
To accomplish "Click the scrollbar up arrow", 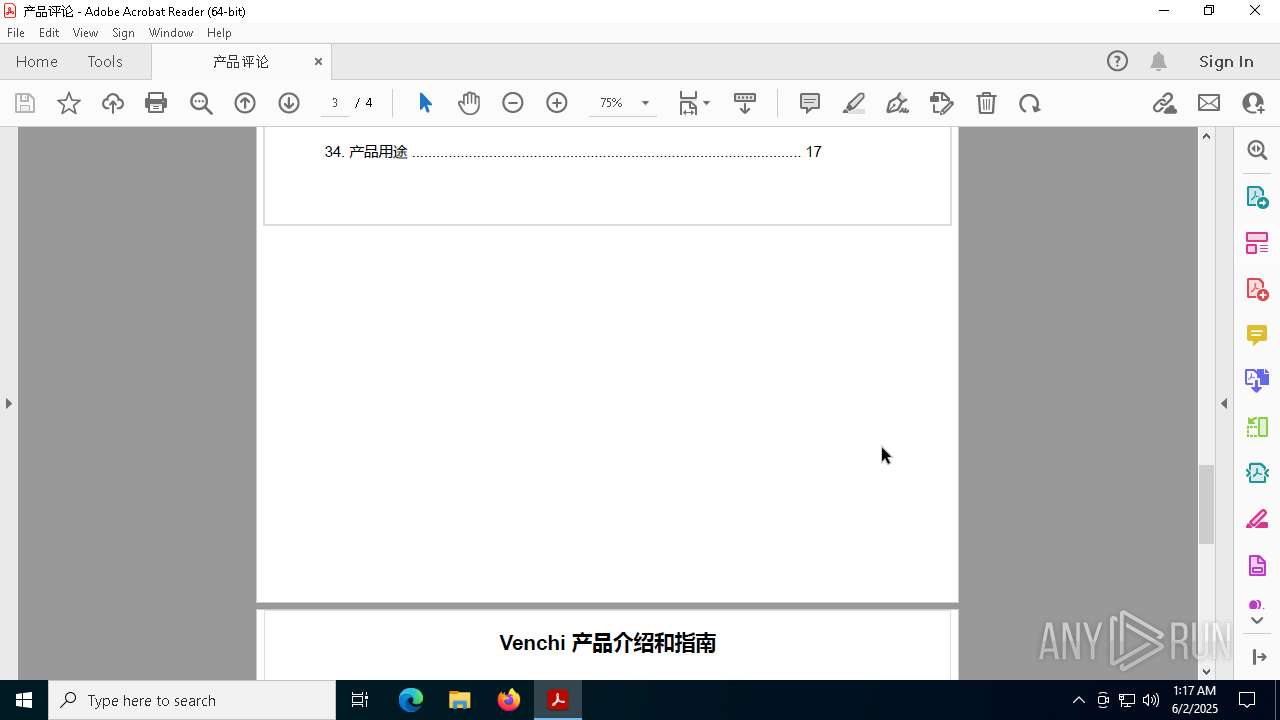I will click(1206, 136).
